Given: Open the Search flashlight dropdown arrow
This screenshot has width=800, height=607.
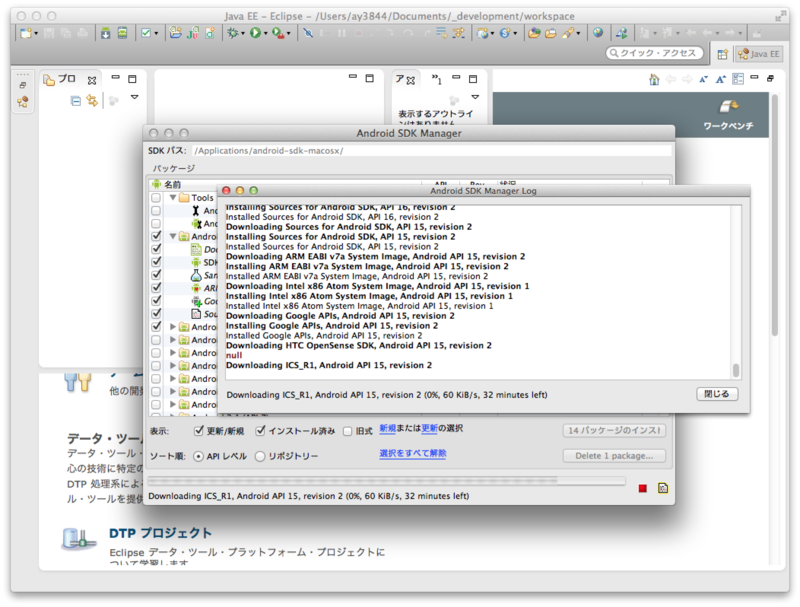Looking at the screenshot, I should coord(579,34).
